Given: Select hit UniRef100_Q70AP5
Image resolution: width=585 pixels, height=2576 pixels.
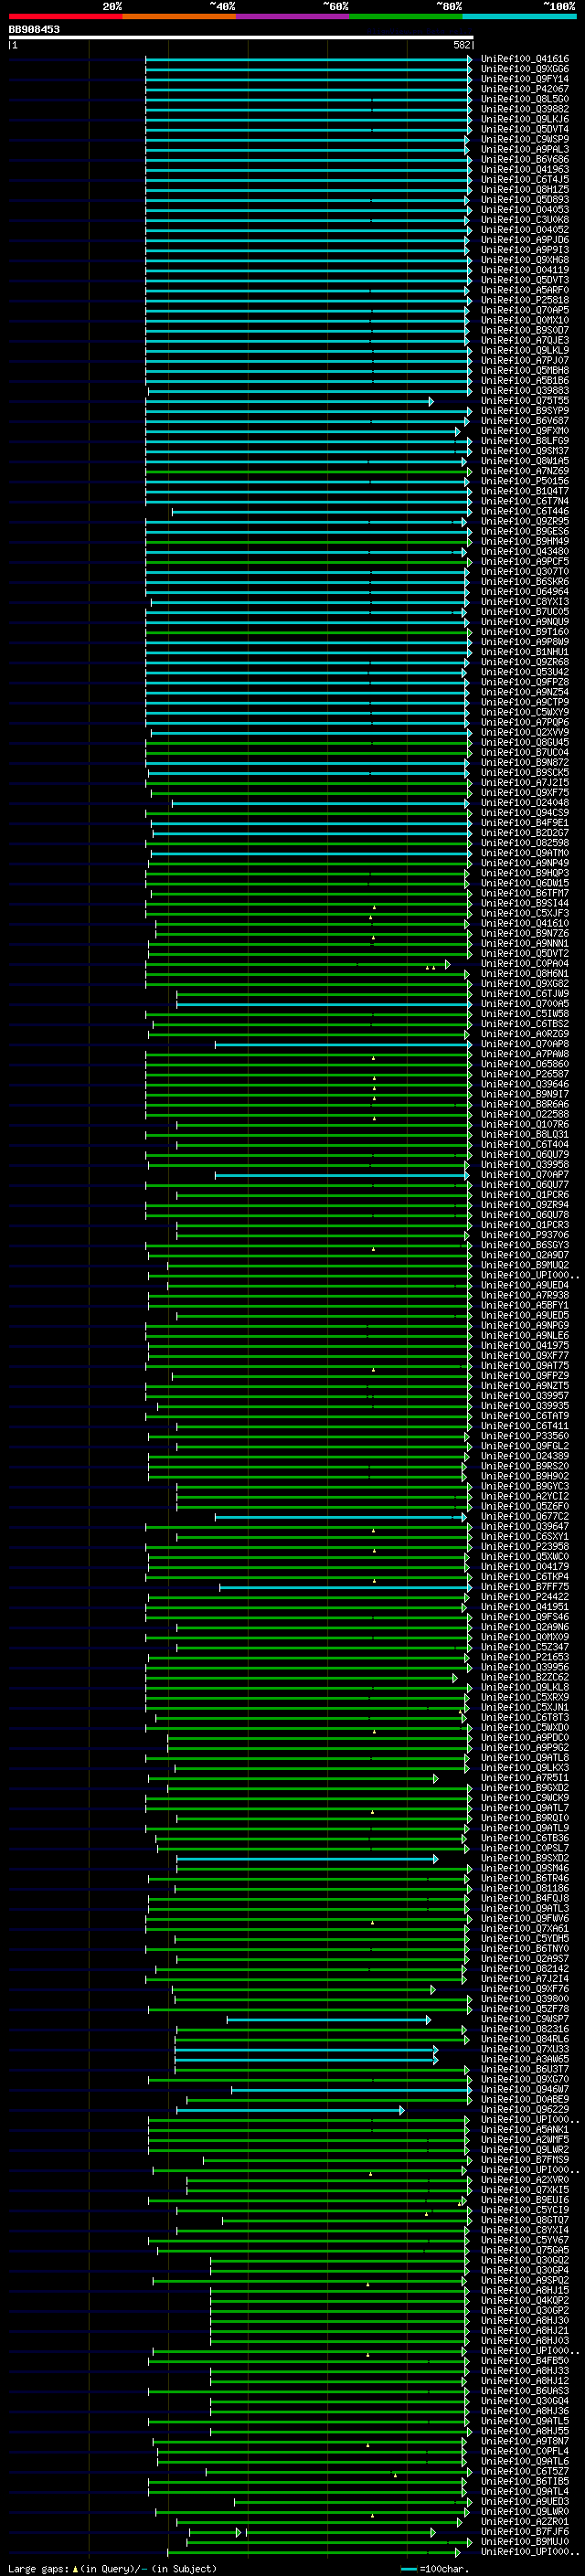Looking at the screenshot, I should point(525,310).
